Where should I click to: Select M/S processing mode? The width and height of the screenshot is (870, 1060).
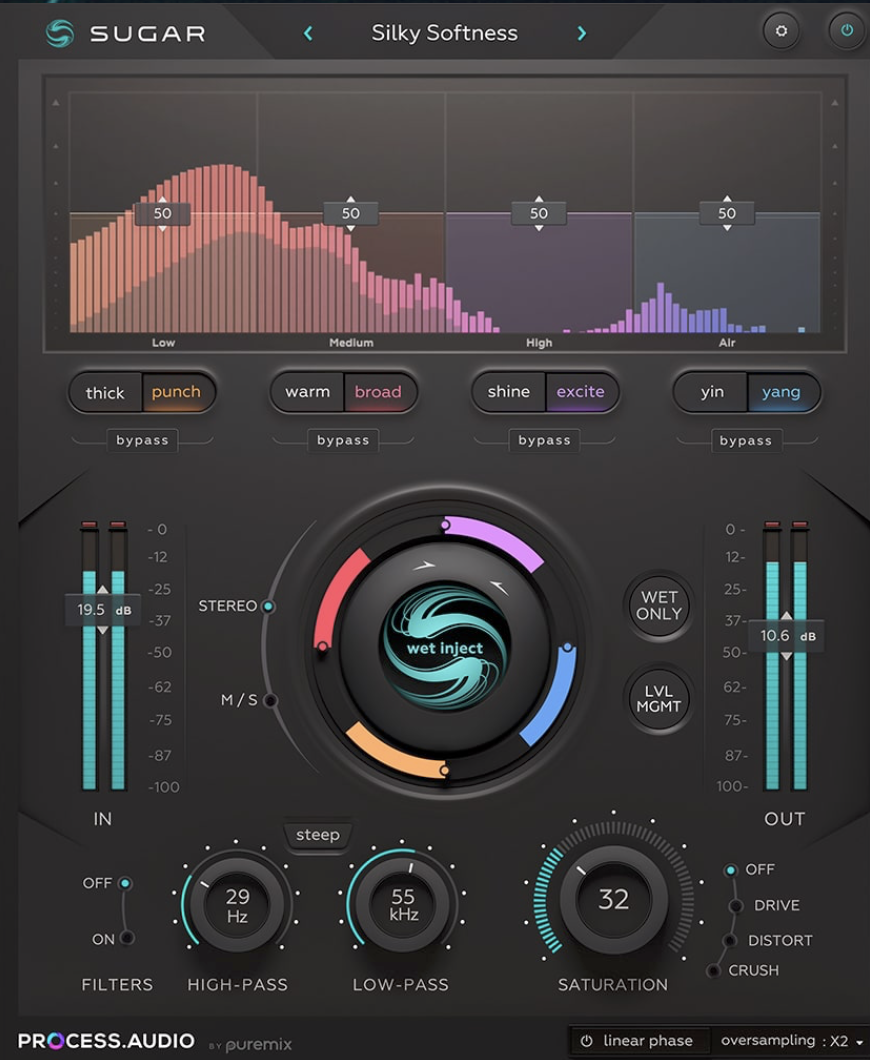tap(270, 700)
